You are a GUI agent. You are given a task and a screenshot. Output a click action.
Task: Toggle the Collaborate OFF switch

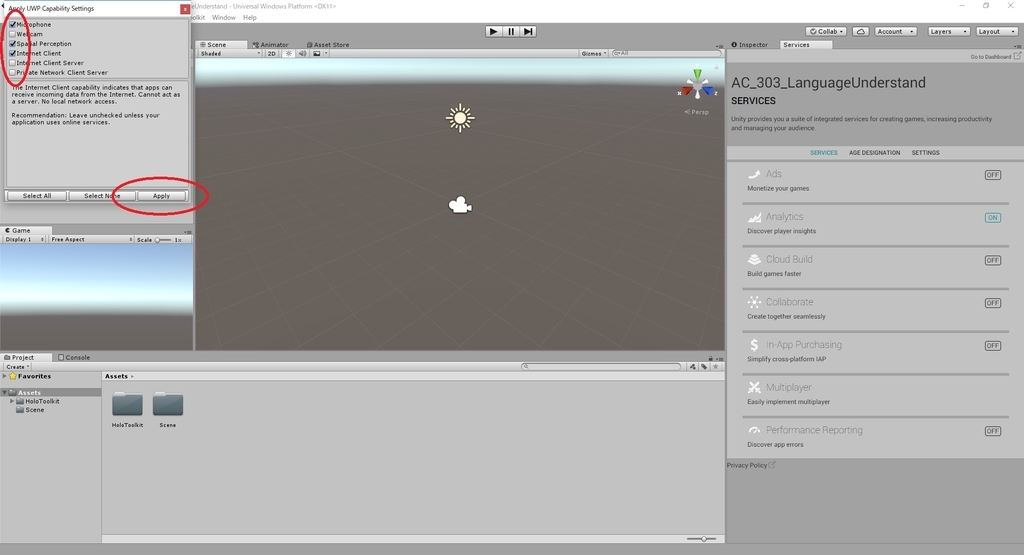pyautogui.click(x=993, y=303)
